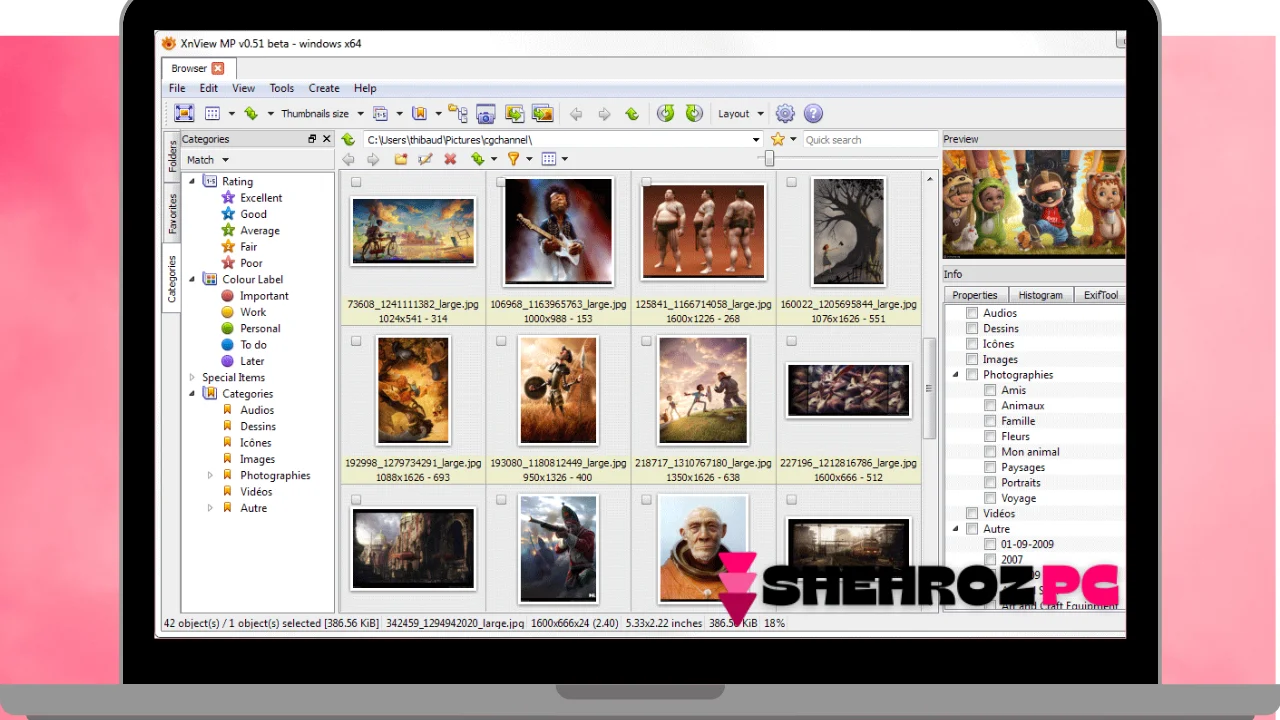Click the browser toolbar view grid icon

click(x=548, y=159)
